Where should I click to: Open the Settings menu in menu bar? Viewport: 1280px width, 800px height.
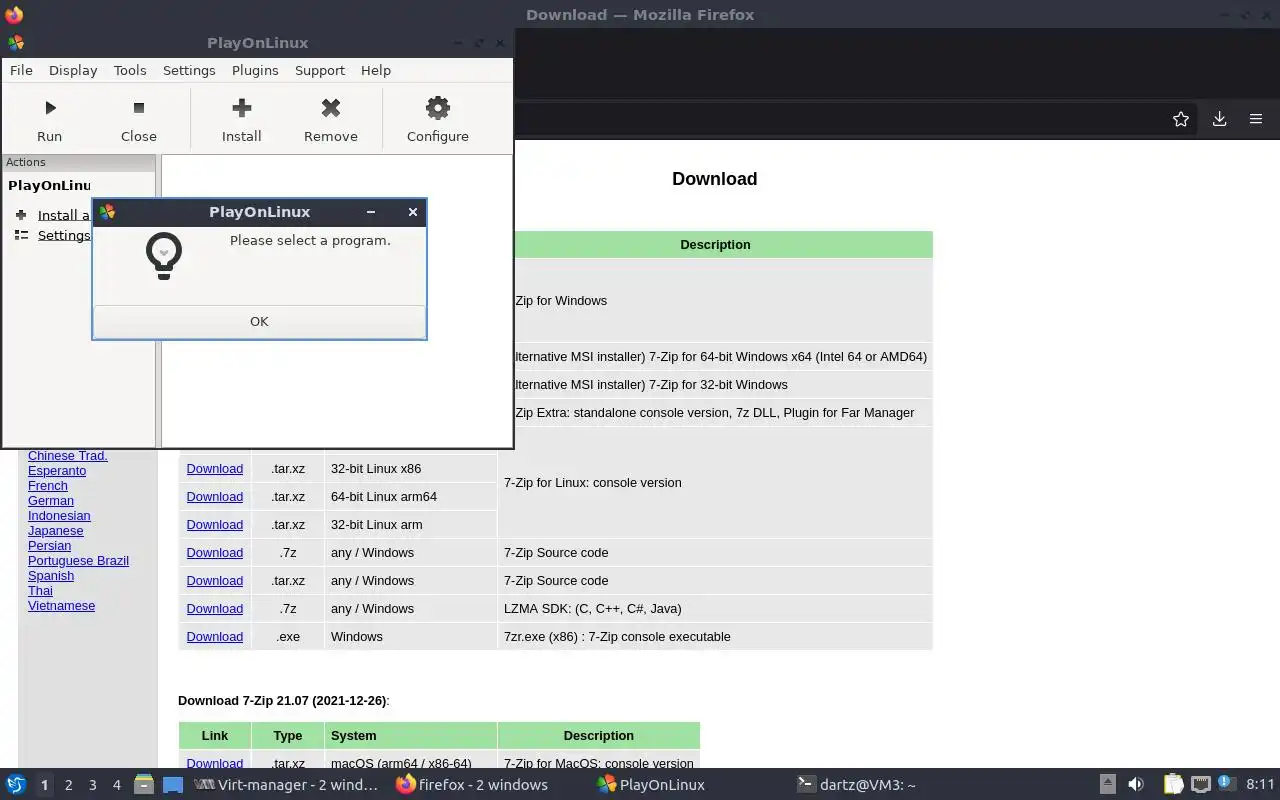click(189, 70)
